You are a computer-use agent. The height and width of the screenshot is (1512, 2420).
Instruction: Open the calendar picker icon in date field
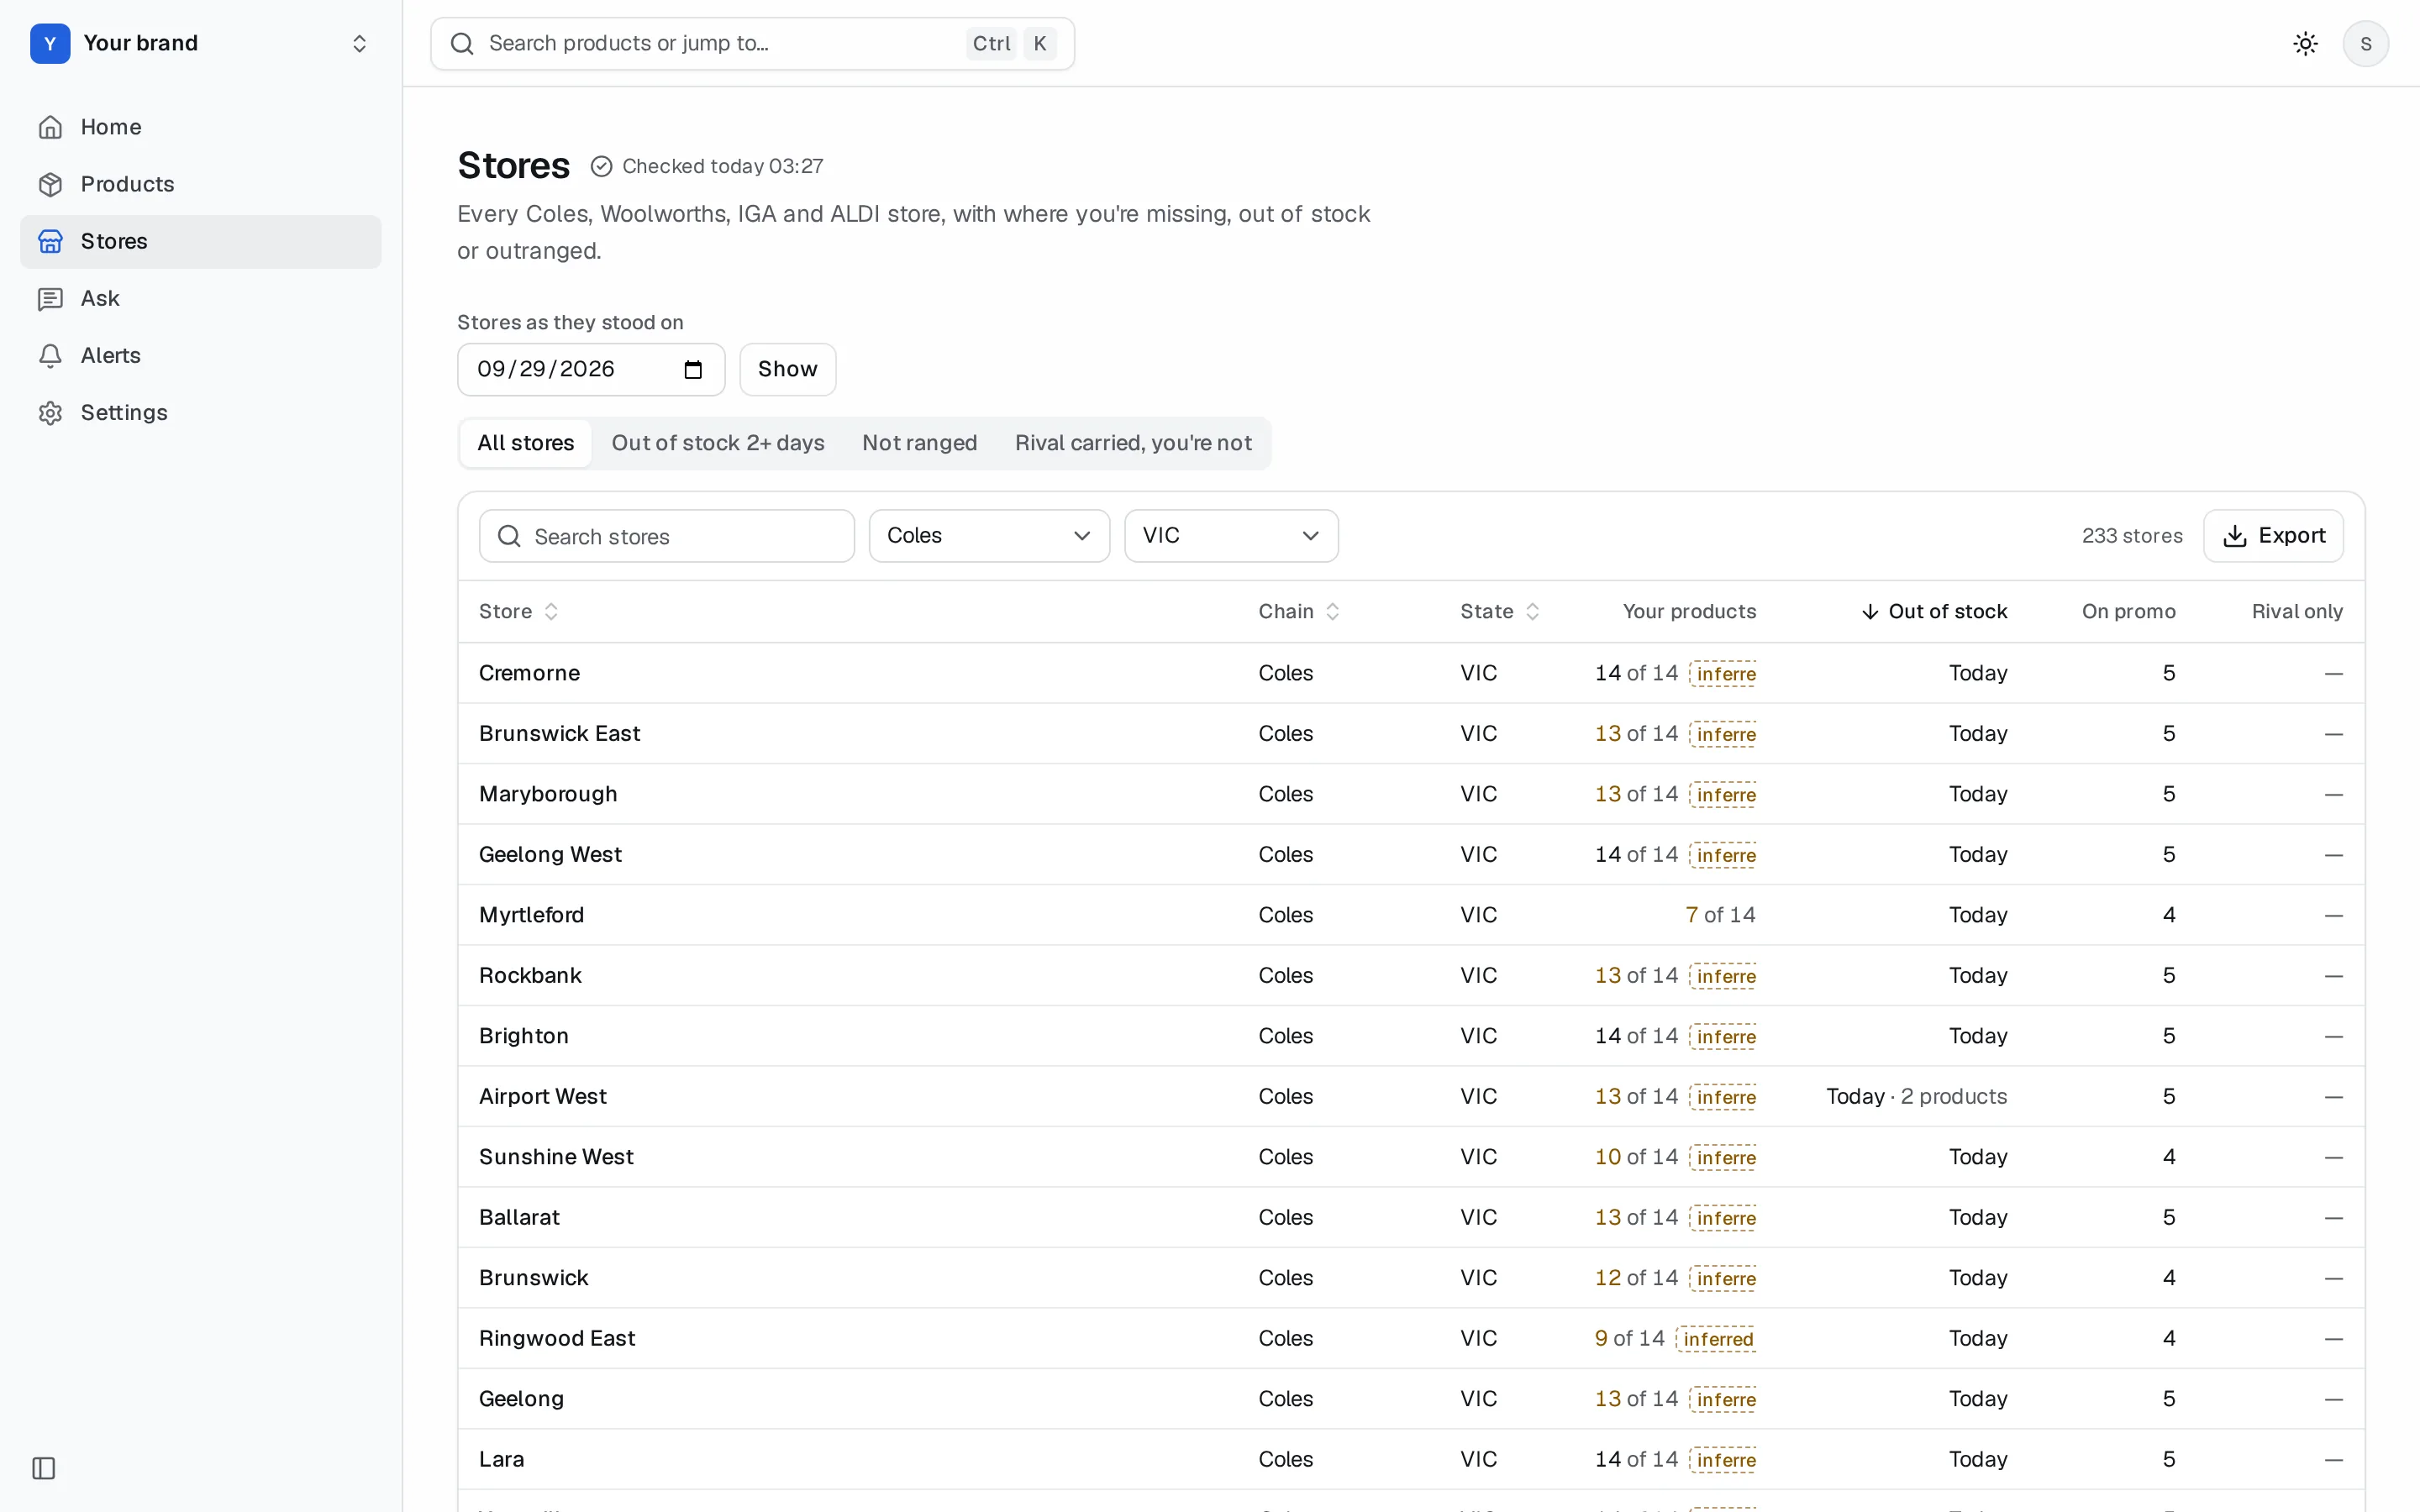coord(693,370)
